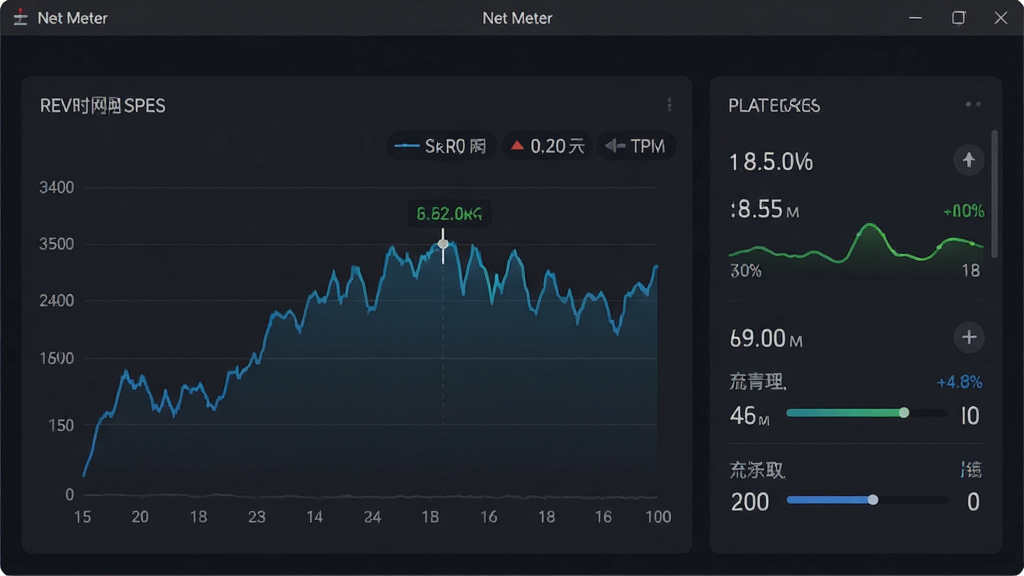Click the 46 M value
Screen dimensions: 1024x576
pos(749,415)
